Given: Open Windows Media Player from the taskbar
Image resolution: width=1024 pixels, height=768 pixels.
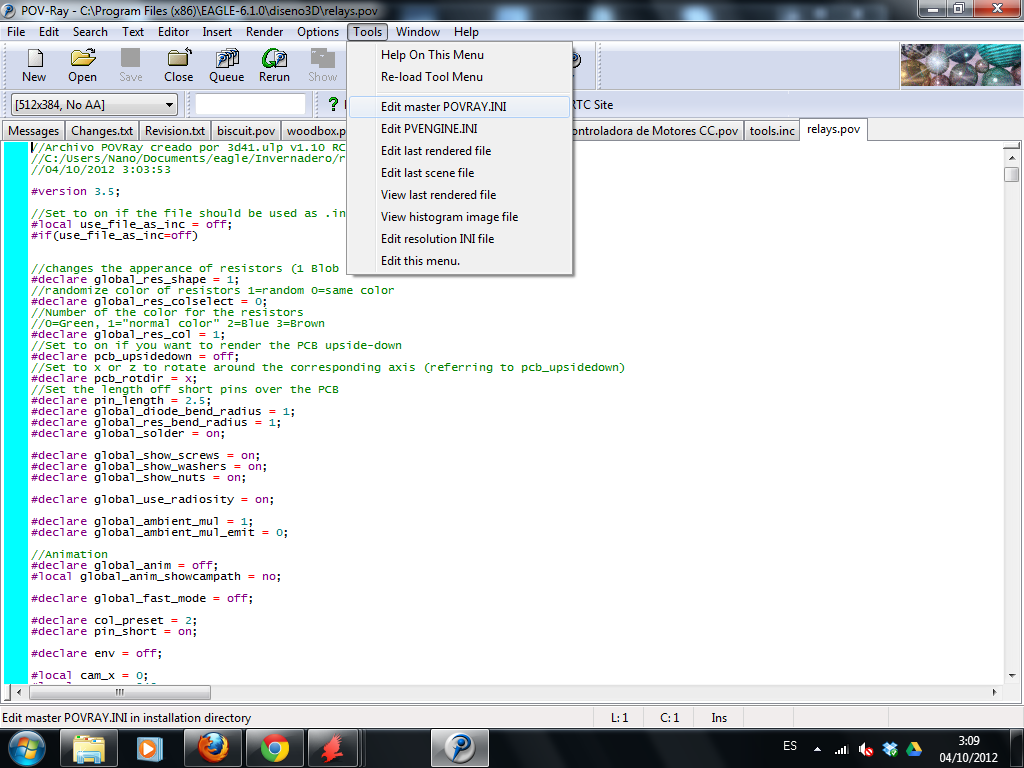Looking at the screenshot, I should pos(150,748).
